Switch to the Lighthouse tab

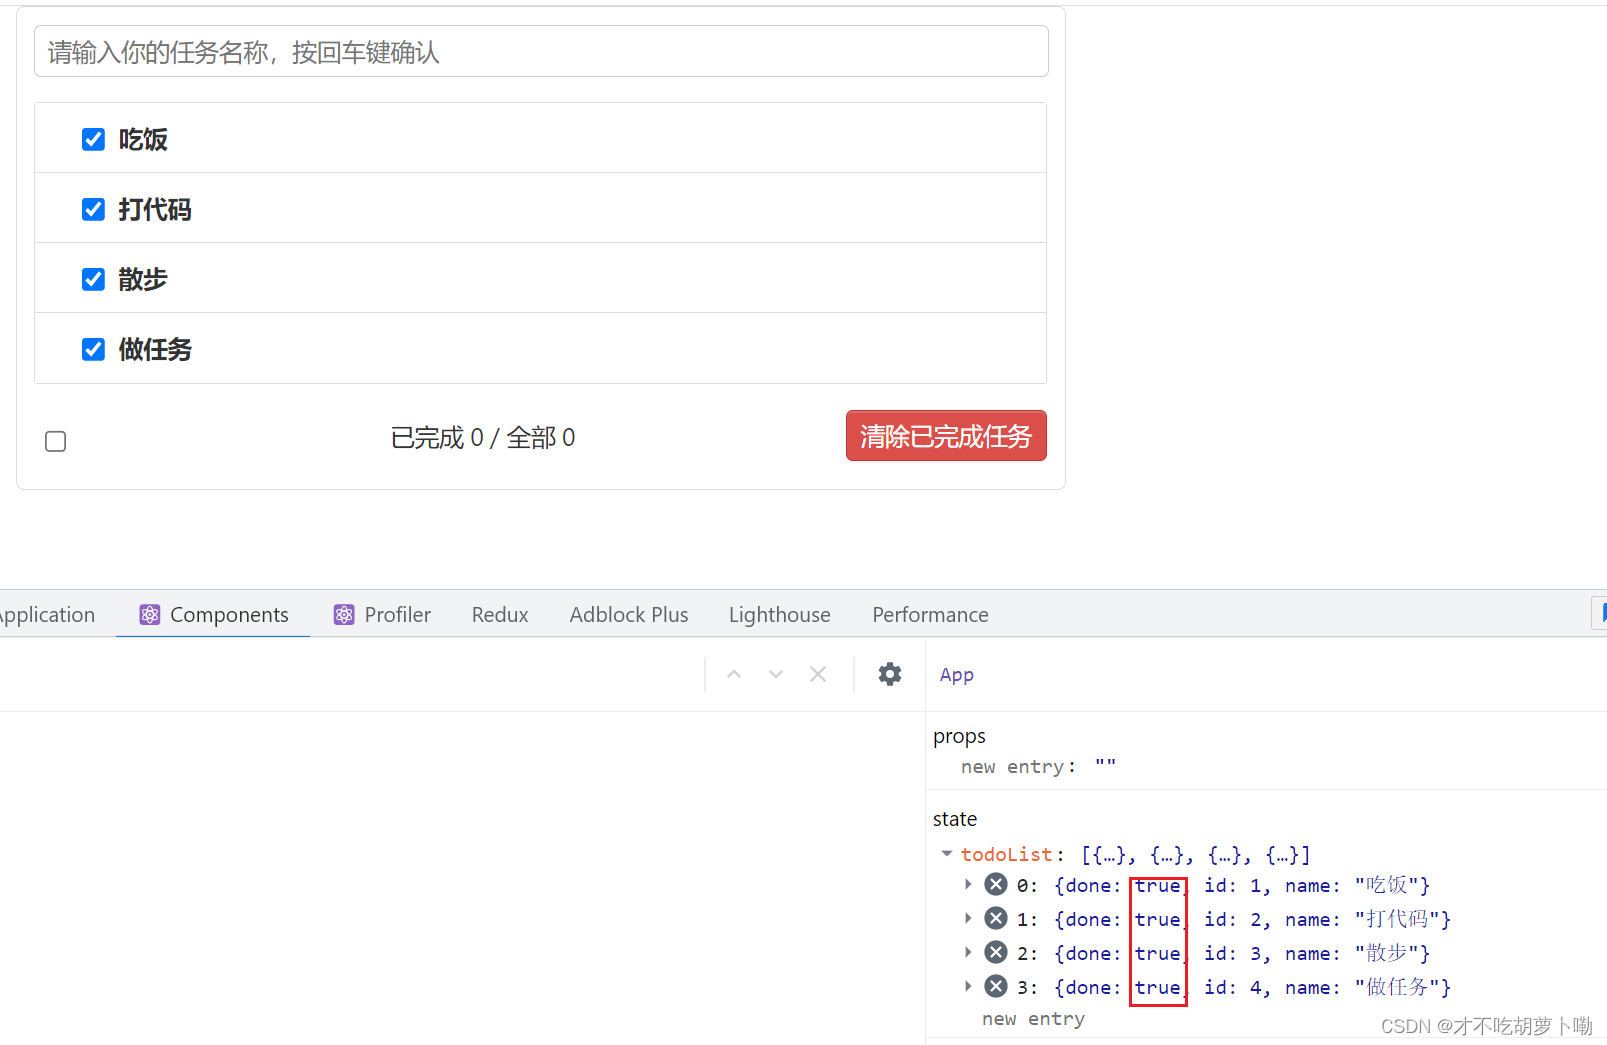click(x=779, y=614)
